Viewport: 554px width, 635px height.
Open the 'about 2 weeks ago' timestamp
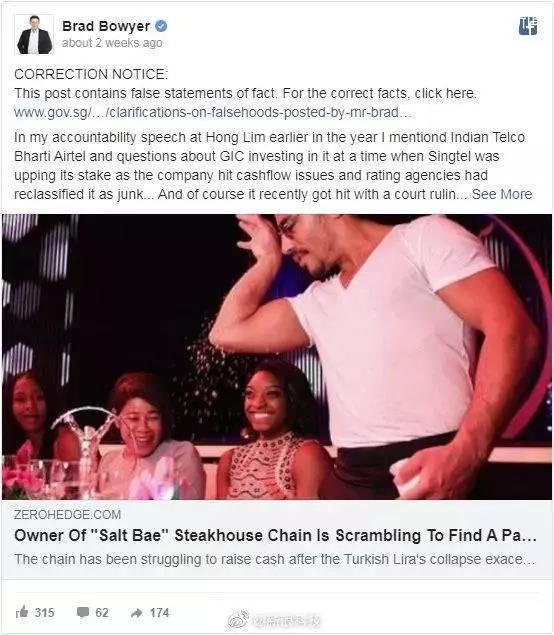(112, 43)
